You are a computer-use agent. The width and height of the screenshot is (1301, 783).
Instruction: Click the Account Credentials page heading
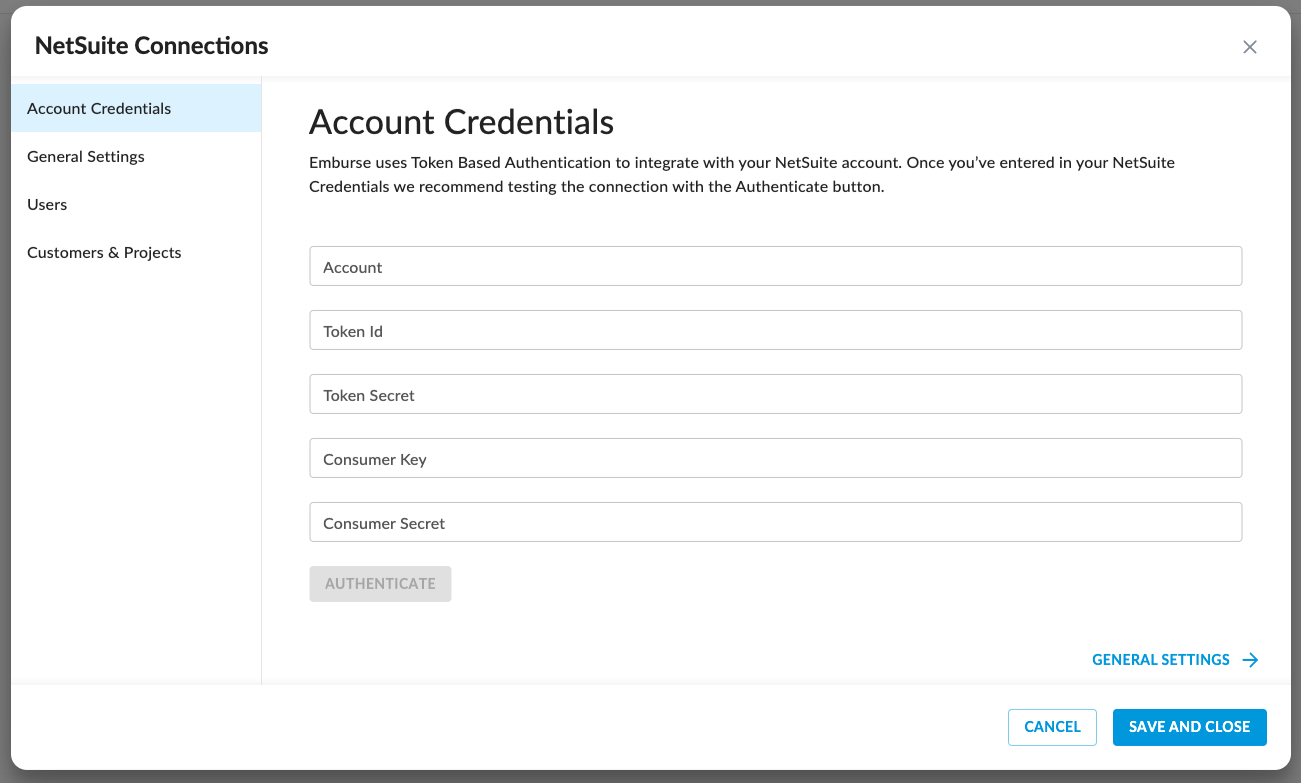[461, 122]
